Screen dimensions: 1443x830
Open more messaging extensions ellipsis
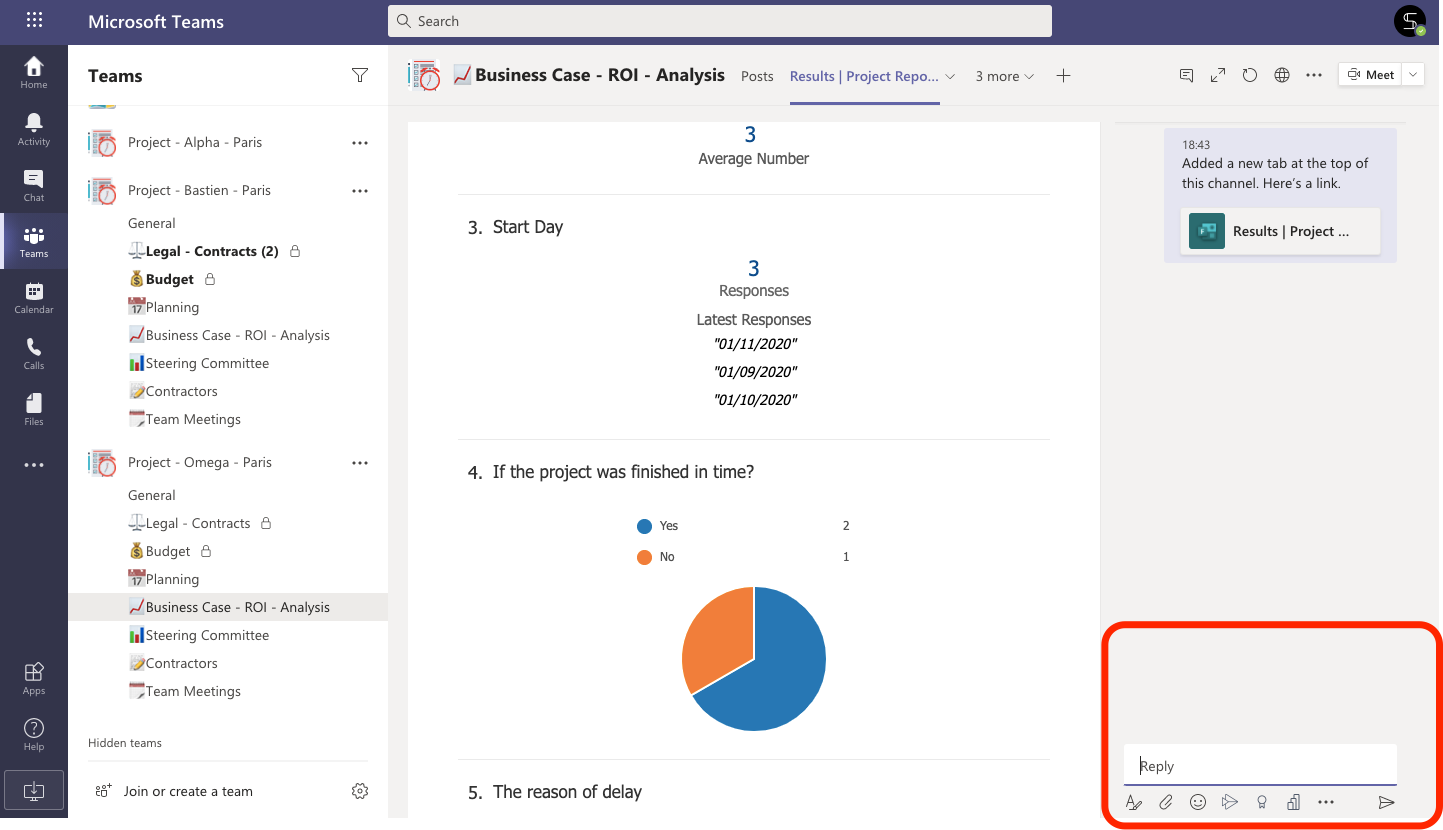tap(1326, 802)
